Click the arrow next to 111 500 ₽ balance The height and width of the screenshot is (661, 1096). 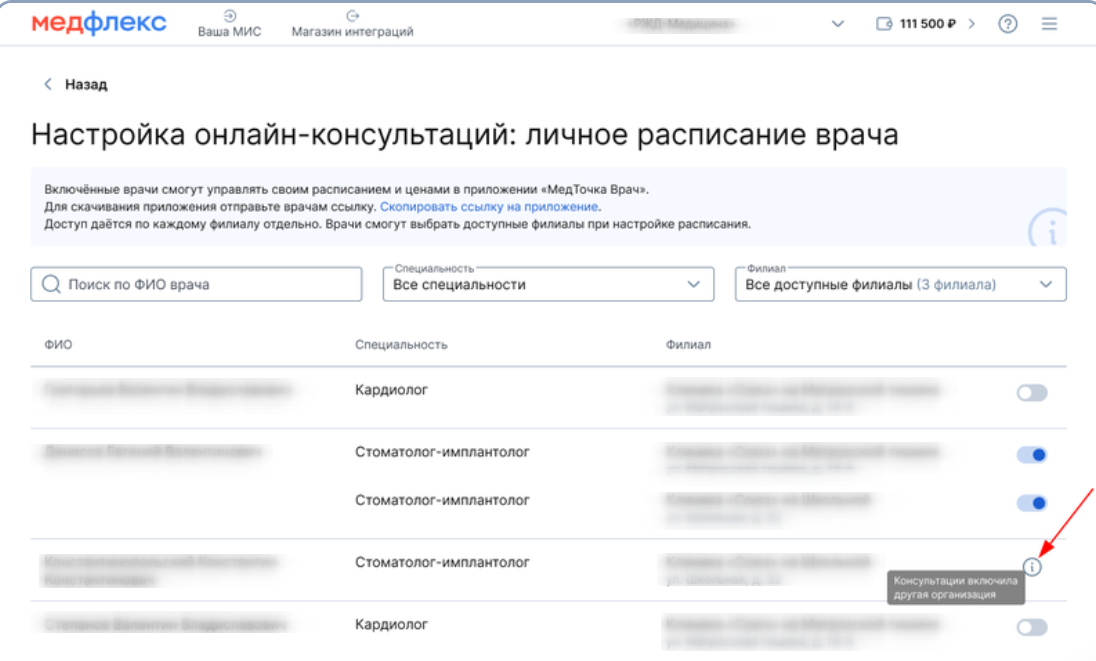tap(971, 24)
